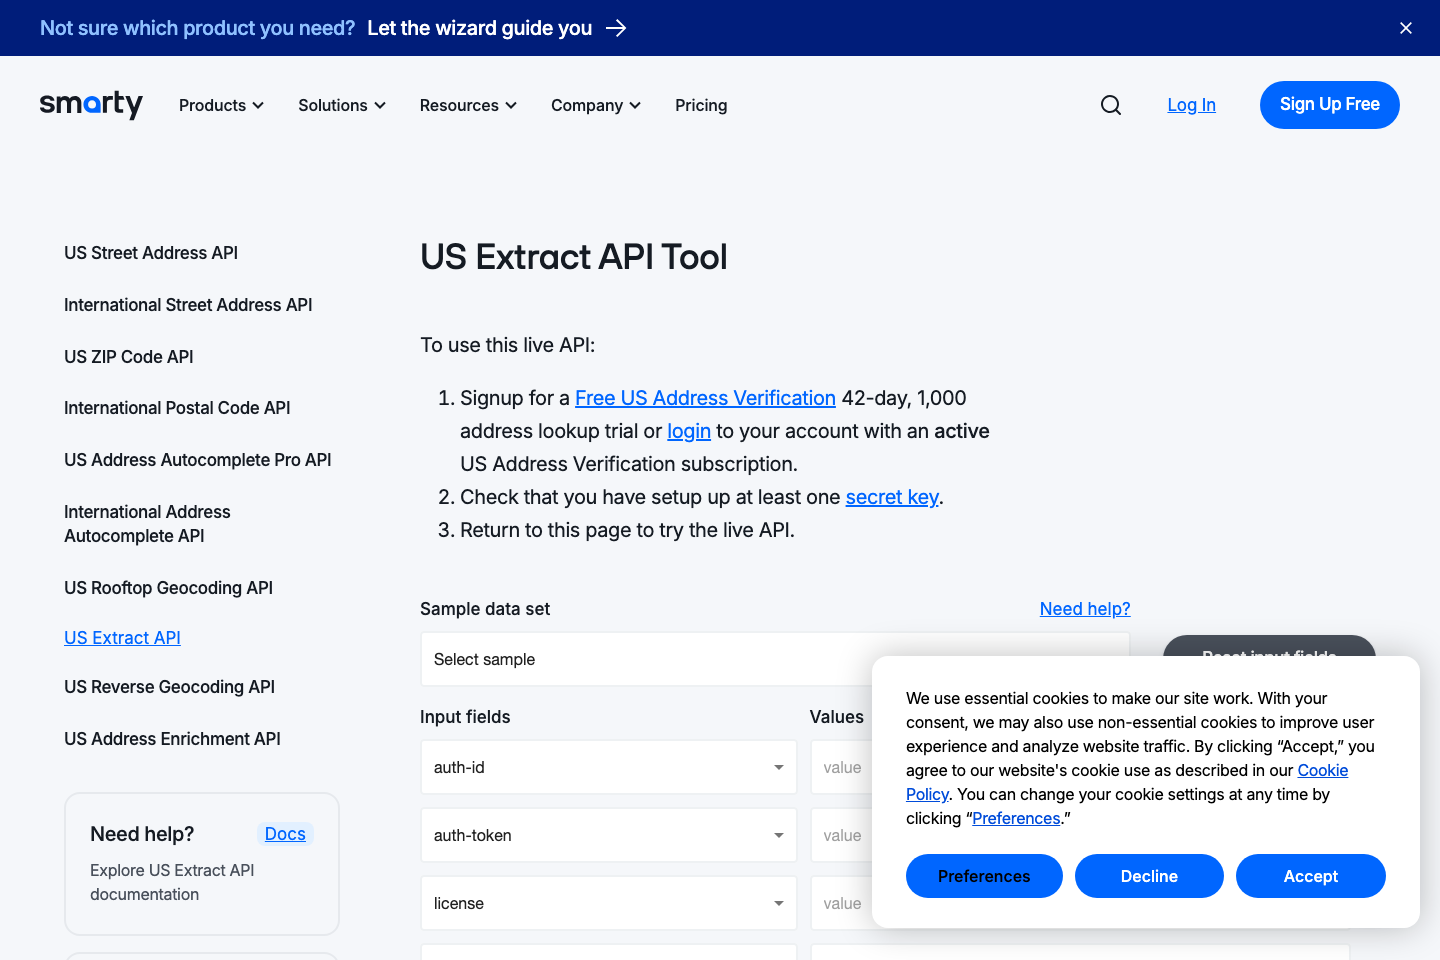This screenshot has width=1440, height=960.
Task: Open cookie Preferences settings
Action: click(x=984, y=876)
